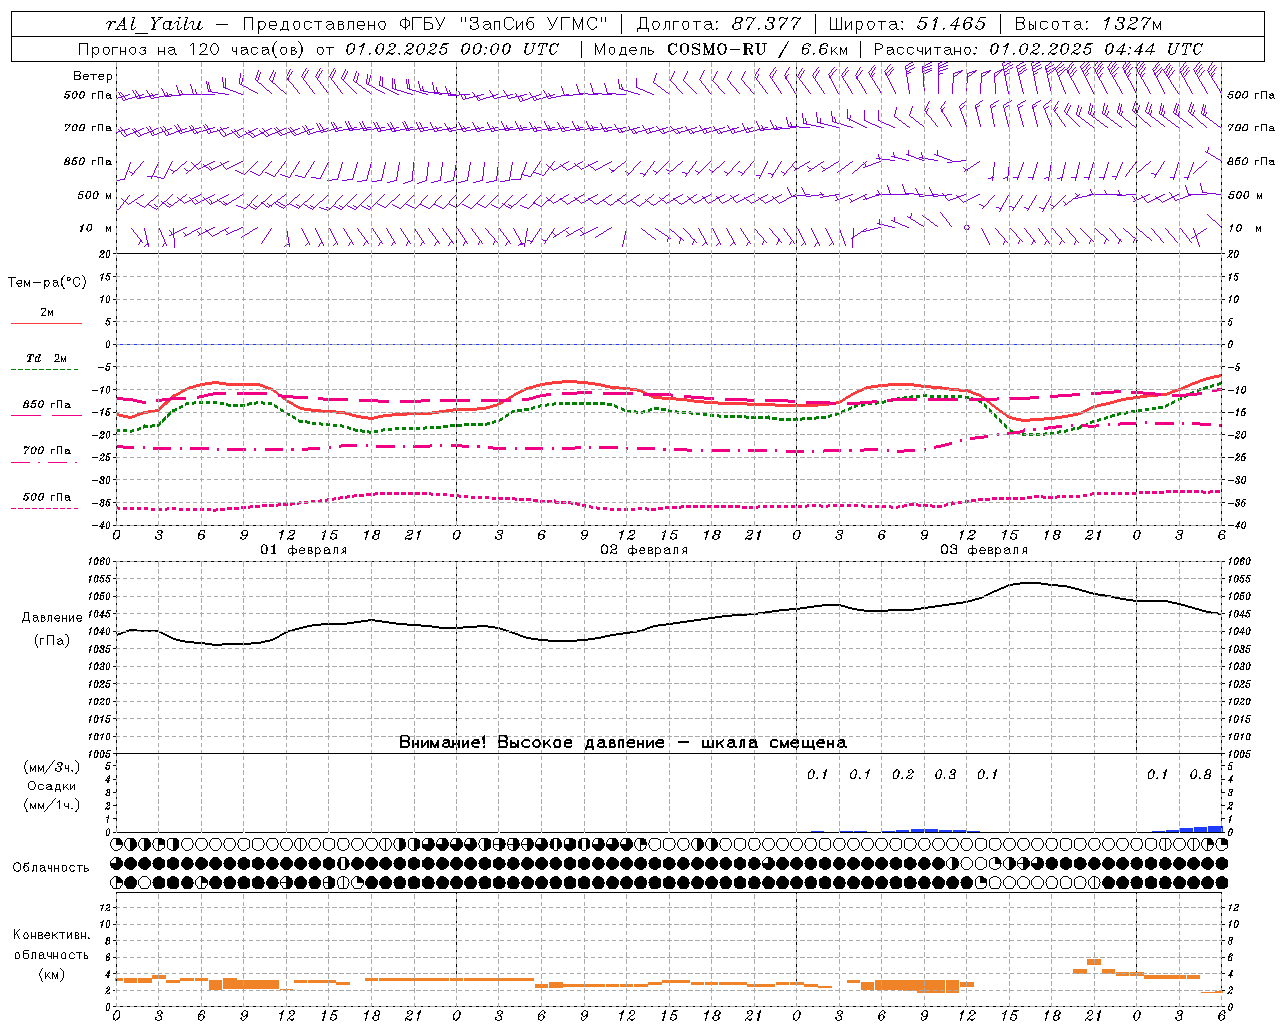Click the "0.2" precipitation value

(x=903, y=774)
